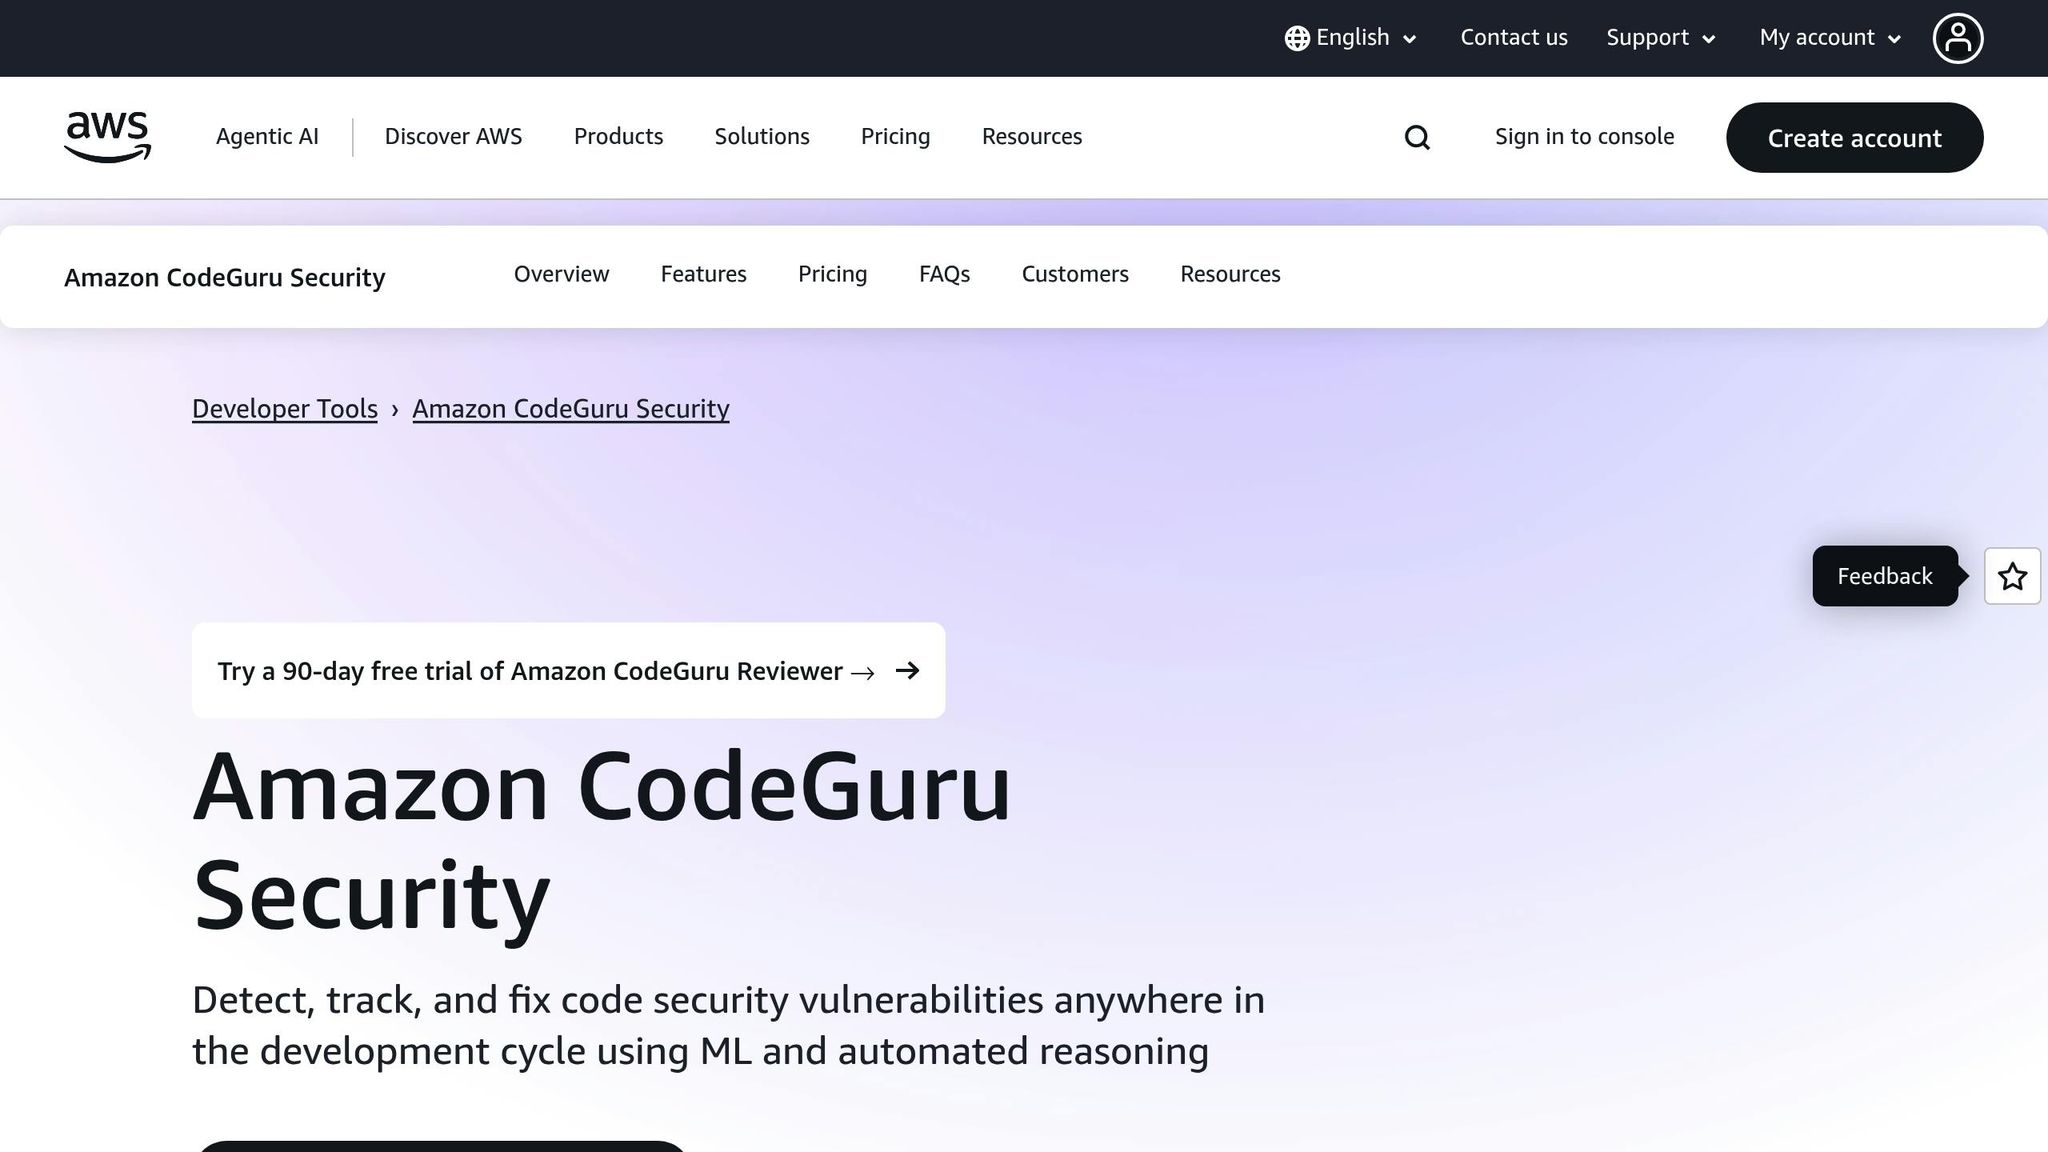Expand the My account dropdown
Image resolution: width=2048 pixels, height=1152 pixels.
tap(1829, 38)
